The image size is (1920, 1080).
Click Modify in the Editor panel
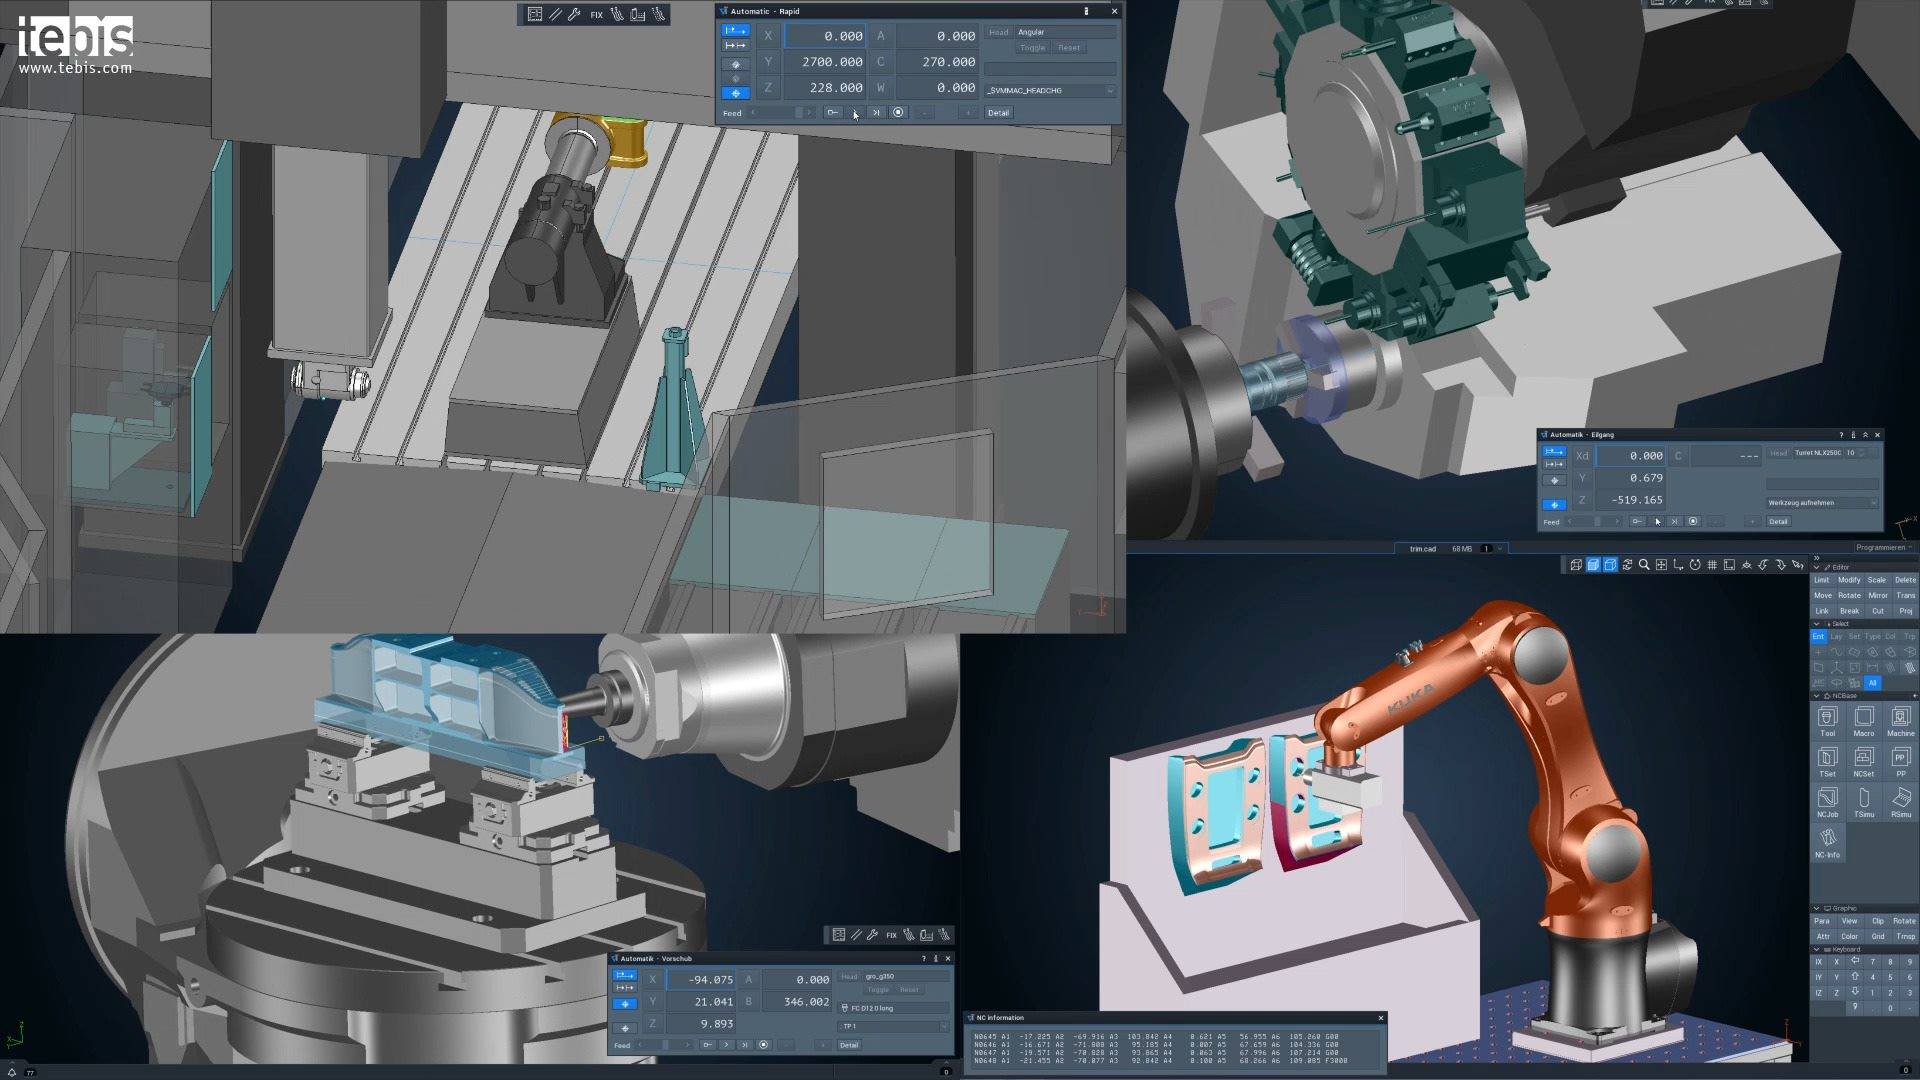coord(1849,580)
